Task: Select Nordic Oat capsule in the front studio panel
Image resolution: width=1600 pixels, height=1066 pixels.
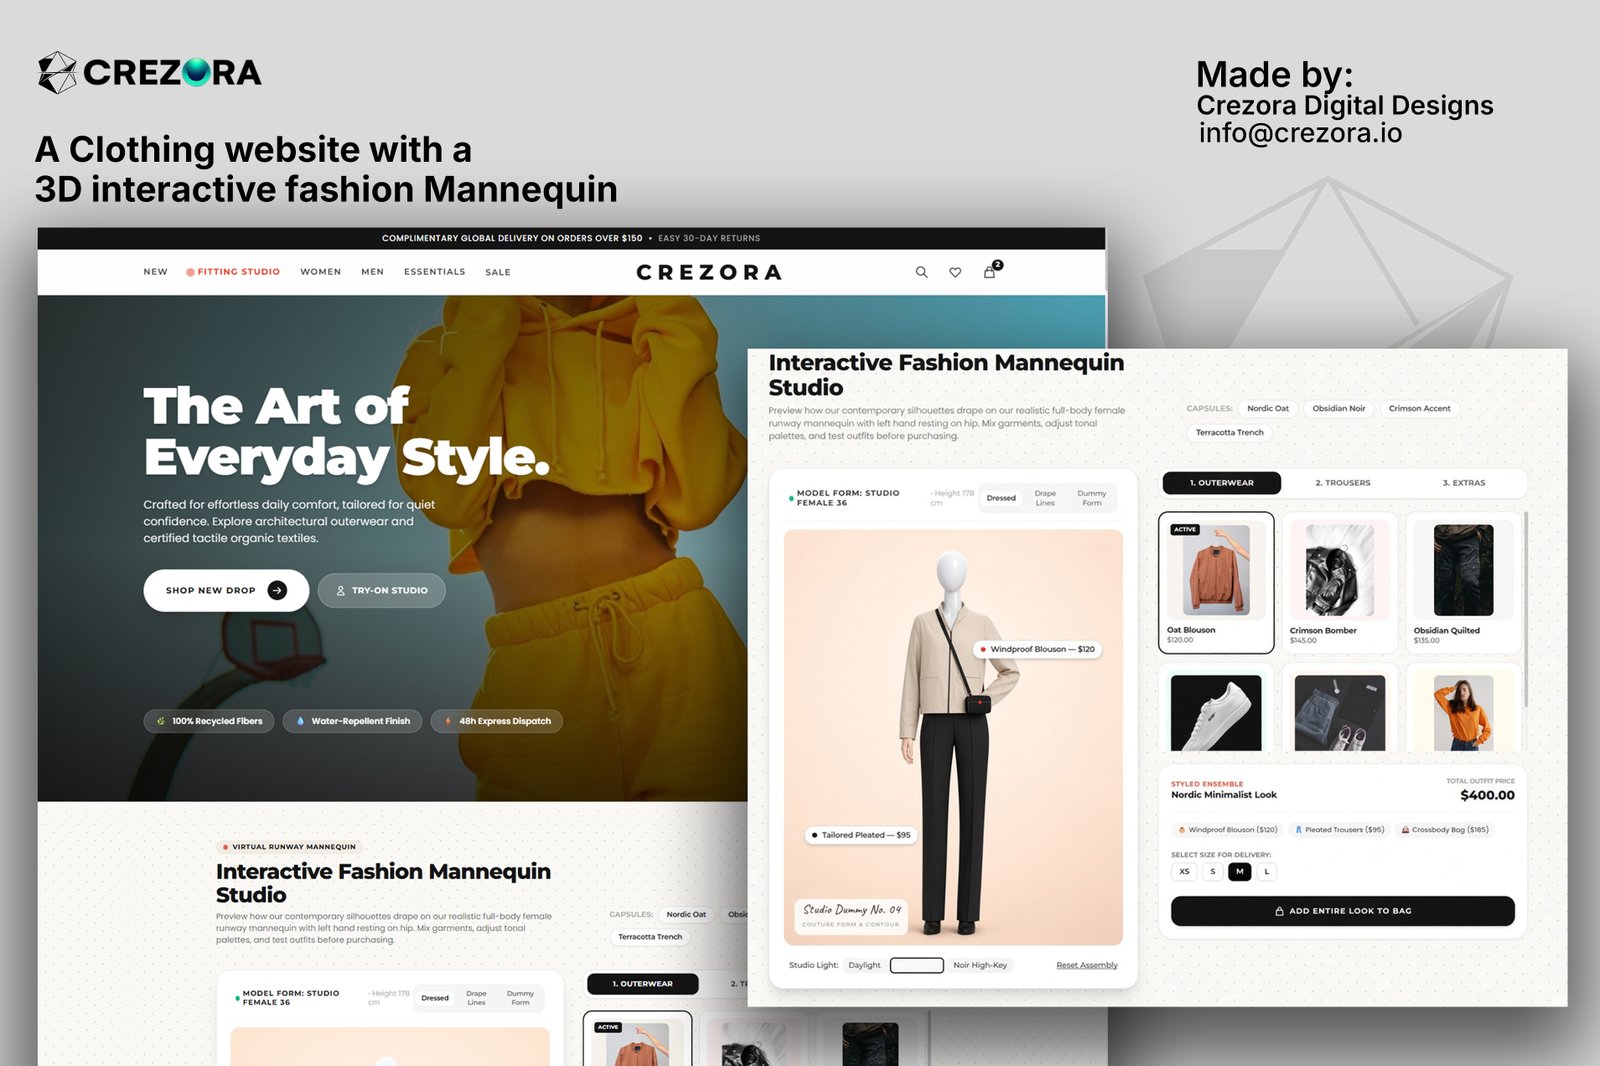Action: point(1268,408)
